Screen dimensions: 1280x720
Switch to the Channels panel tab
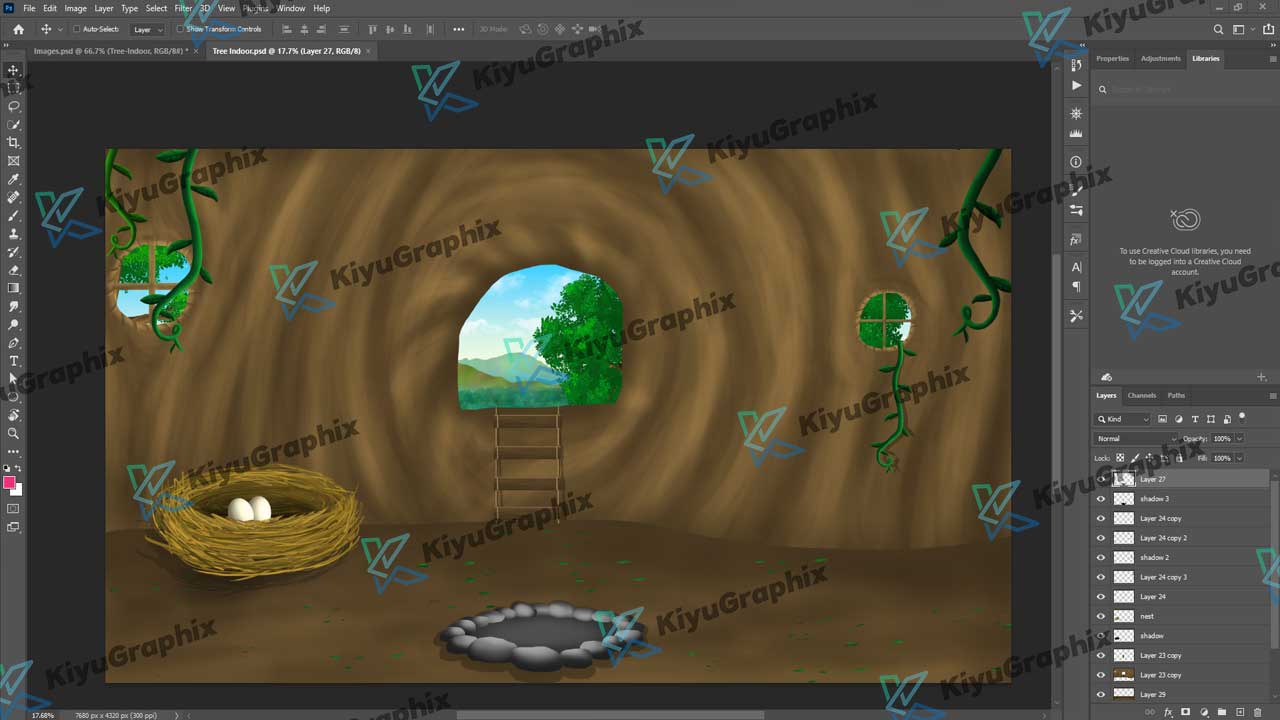[x=1141, y=395]
